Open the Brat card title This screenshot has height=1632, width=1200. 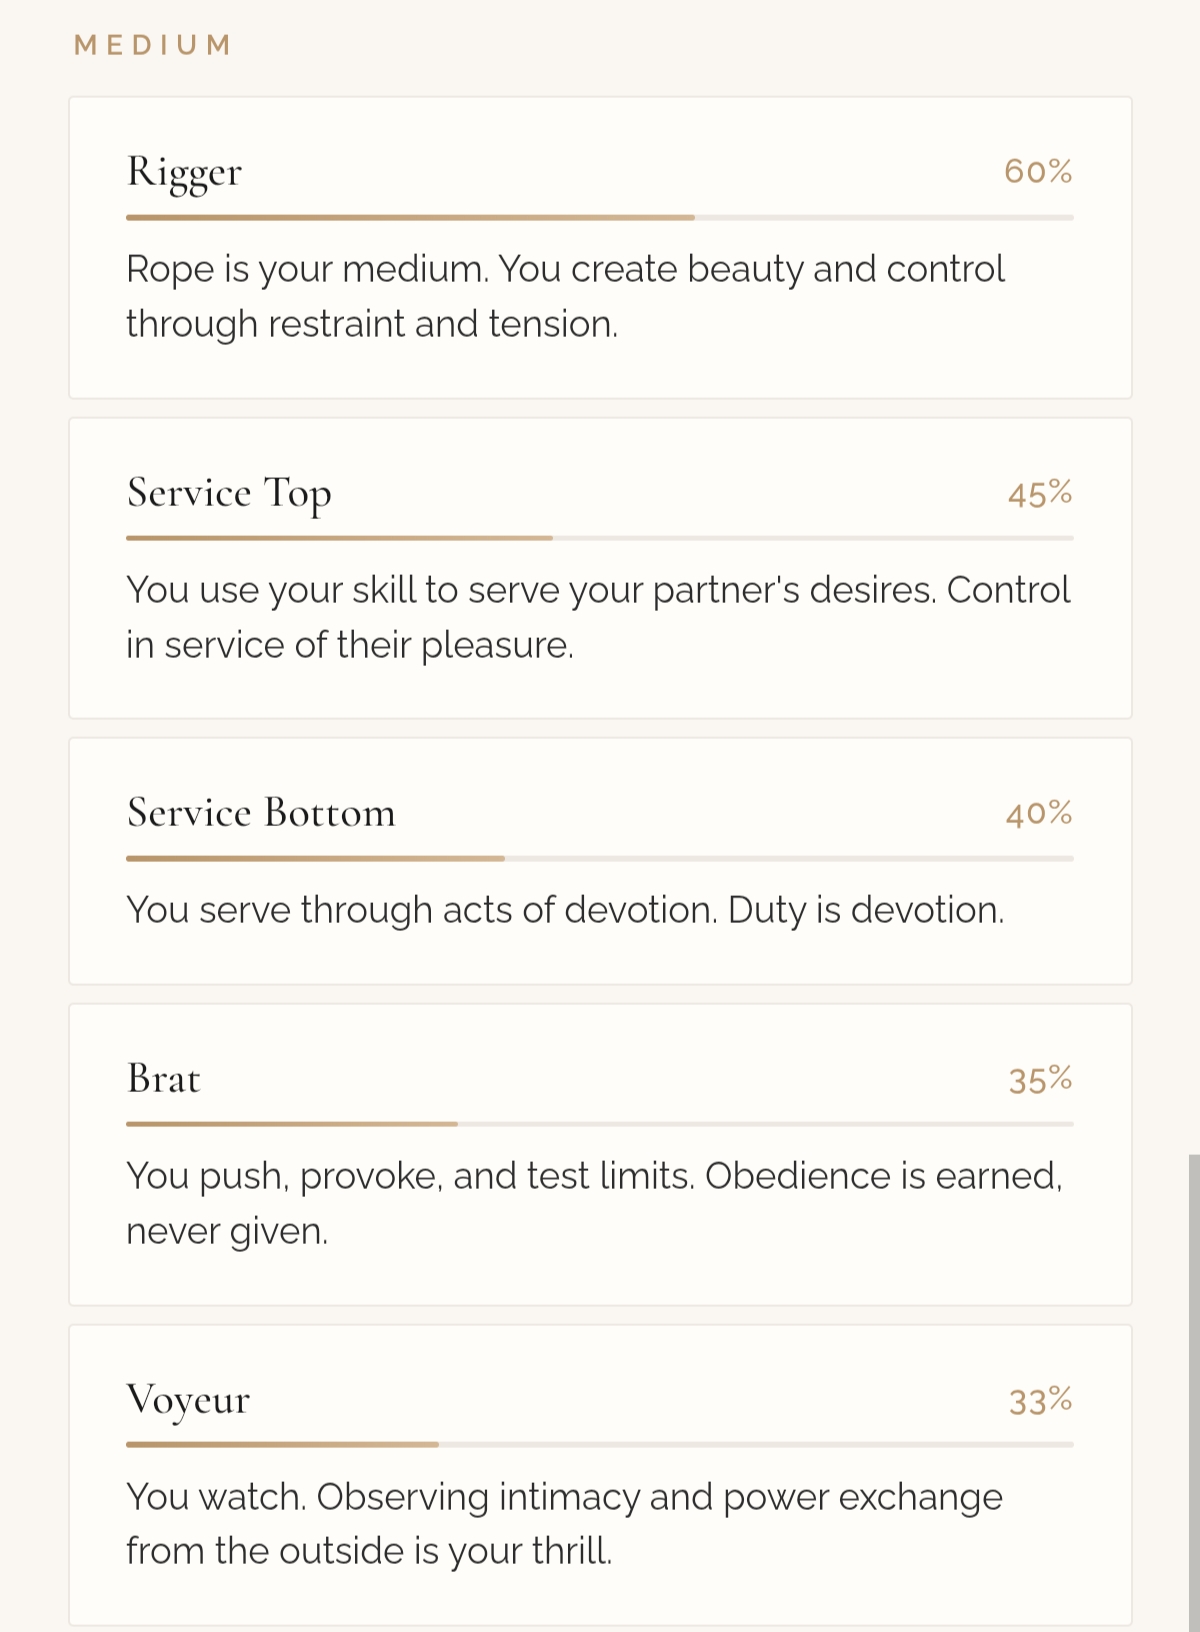coord(164,1079)
